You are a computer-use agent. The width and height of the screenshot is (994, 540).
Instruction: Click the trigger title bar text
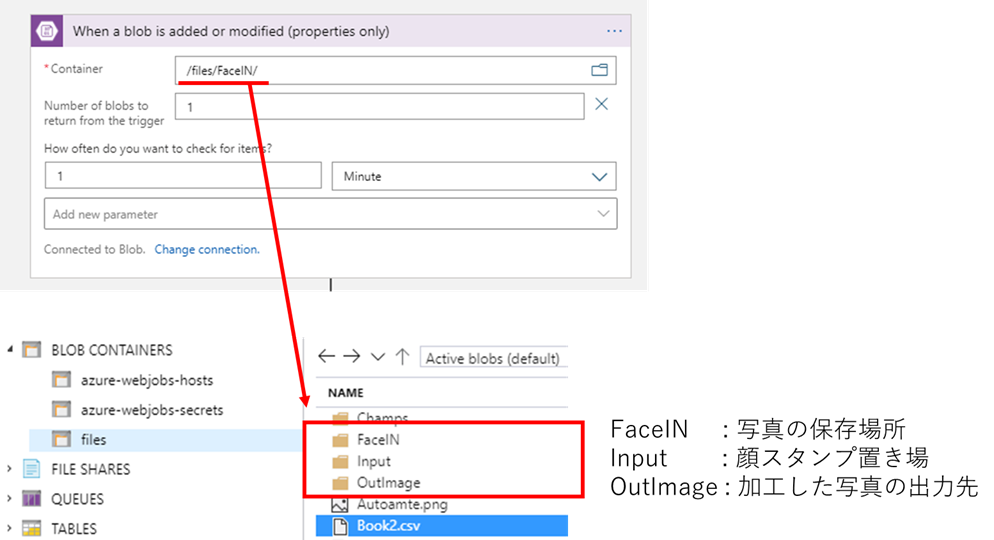231,31
